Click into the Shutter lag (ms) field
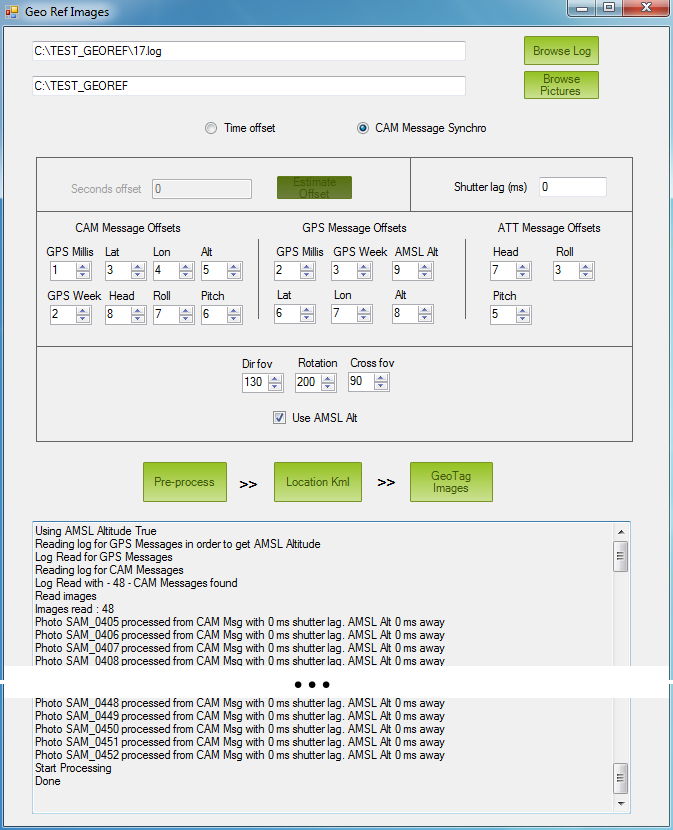This screenshot has height=830, width=673. (x=572, y=187)
